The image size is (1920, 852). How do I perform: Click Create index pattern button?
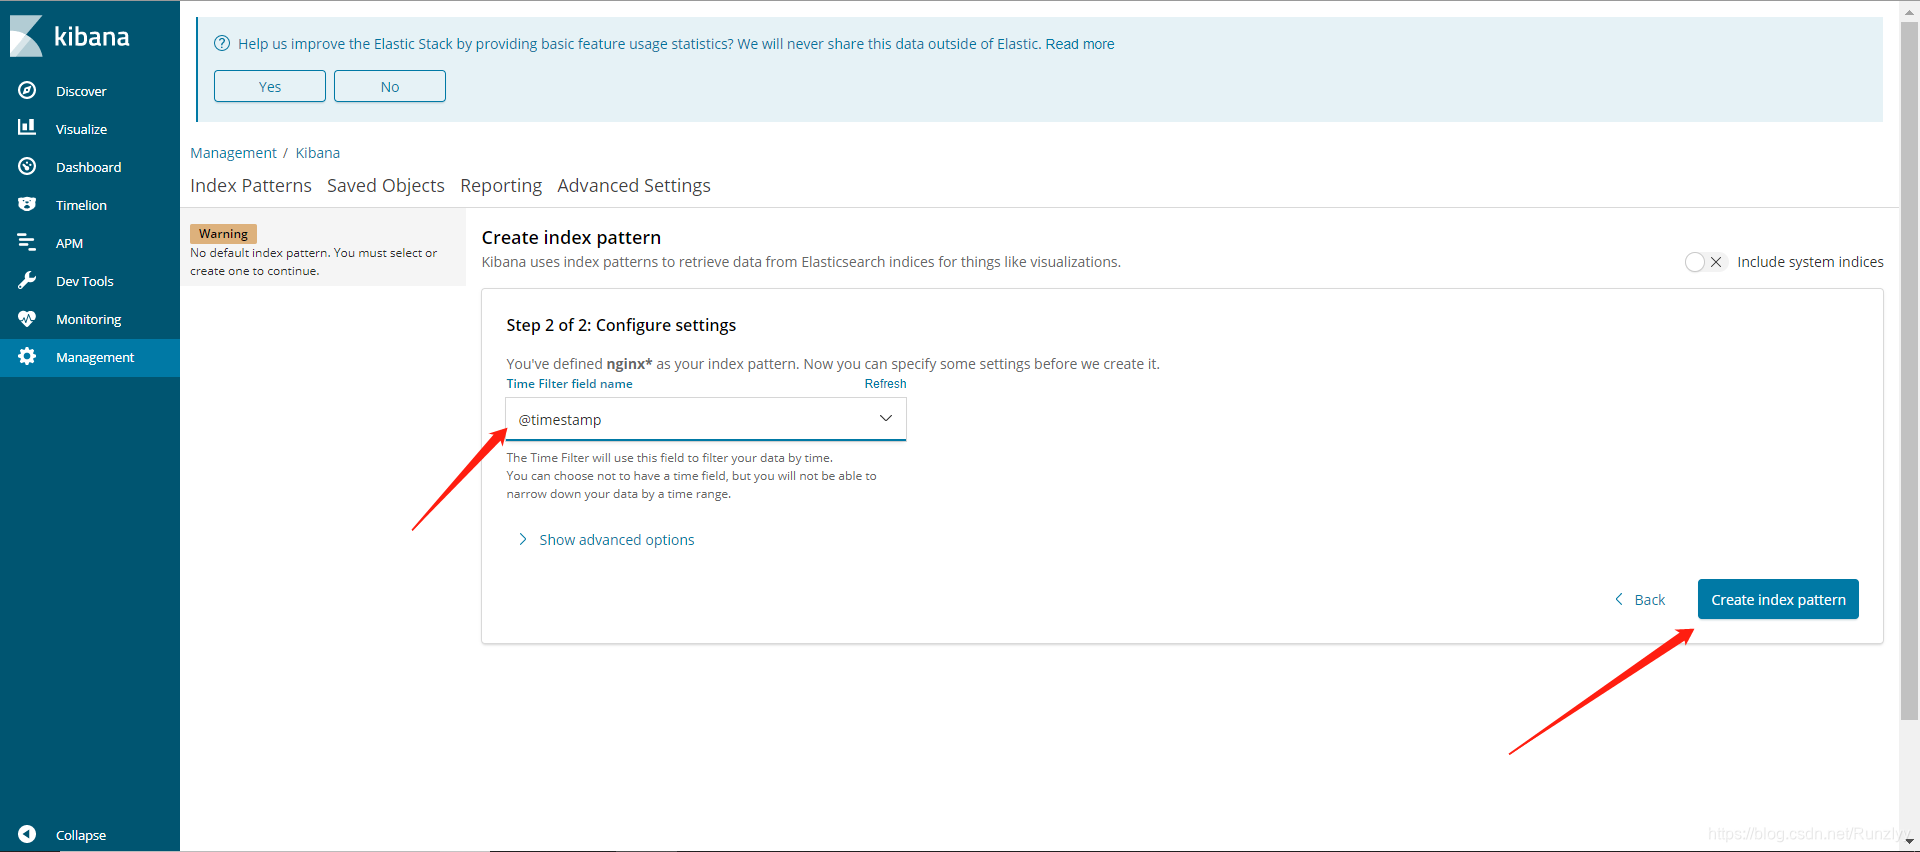click(1778, 599)
